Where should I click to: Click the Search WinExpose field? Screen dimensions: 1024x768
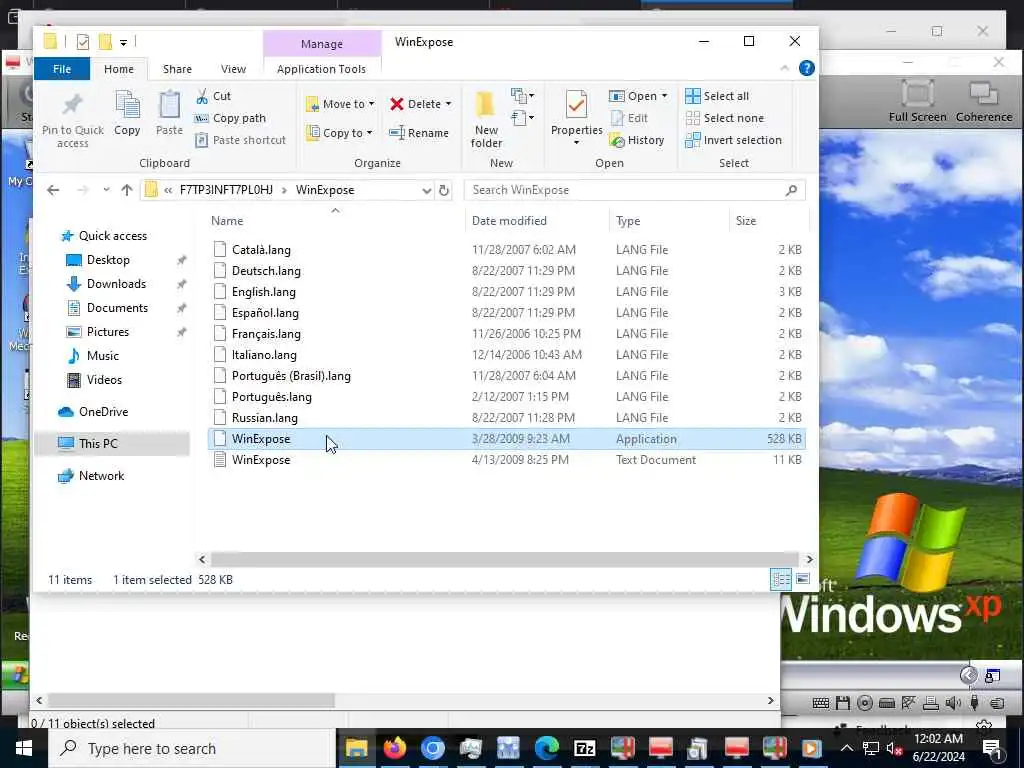click(x=634, y=190)
